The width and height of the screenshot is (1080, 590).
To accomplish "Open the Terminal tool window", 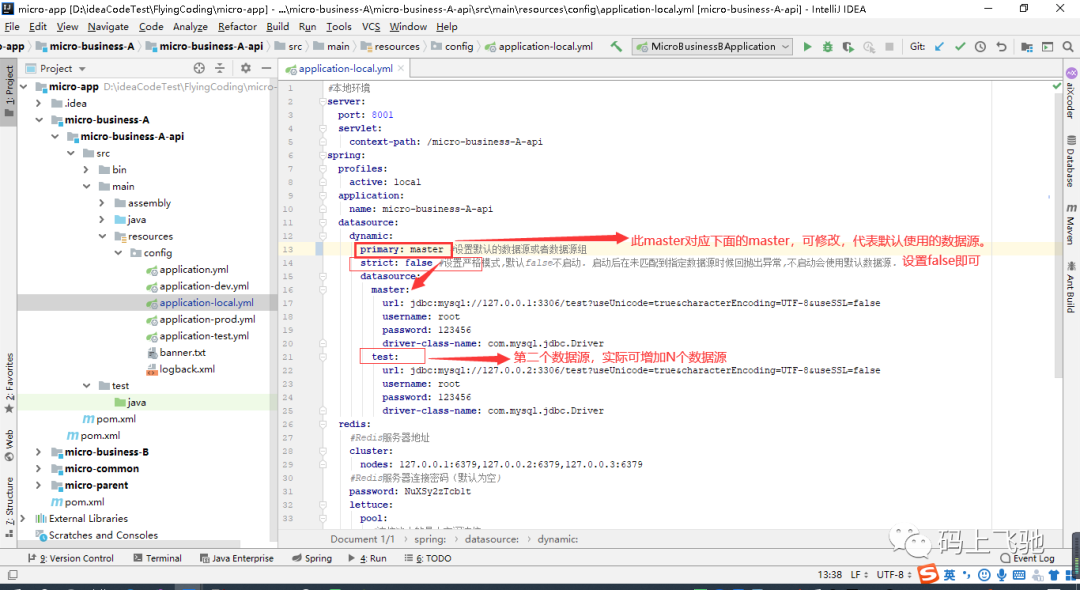I will click(x=158, y=558).
